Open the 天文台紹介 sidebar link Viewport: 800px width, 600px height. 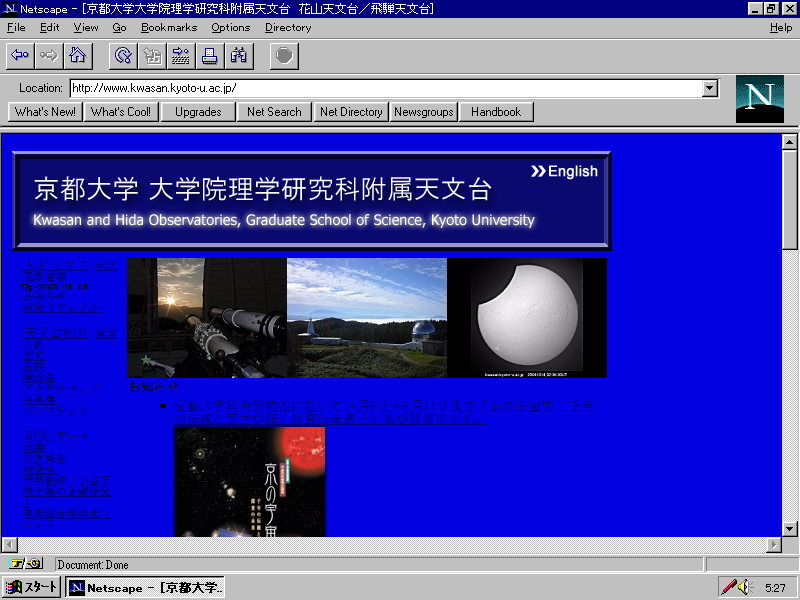(x=56, y=333)
